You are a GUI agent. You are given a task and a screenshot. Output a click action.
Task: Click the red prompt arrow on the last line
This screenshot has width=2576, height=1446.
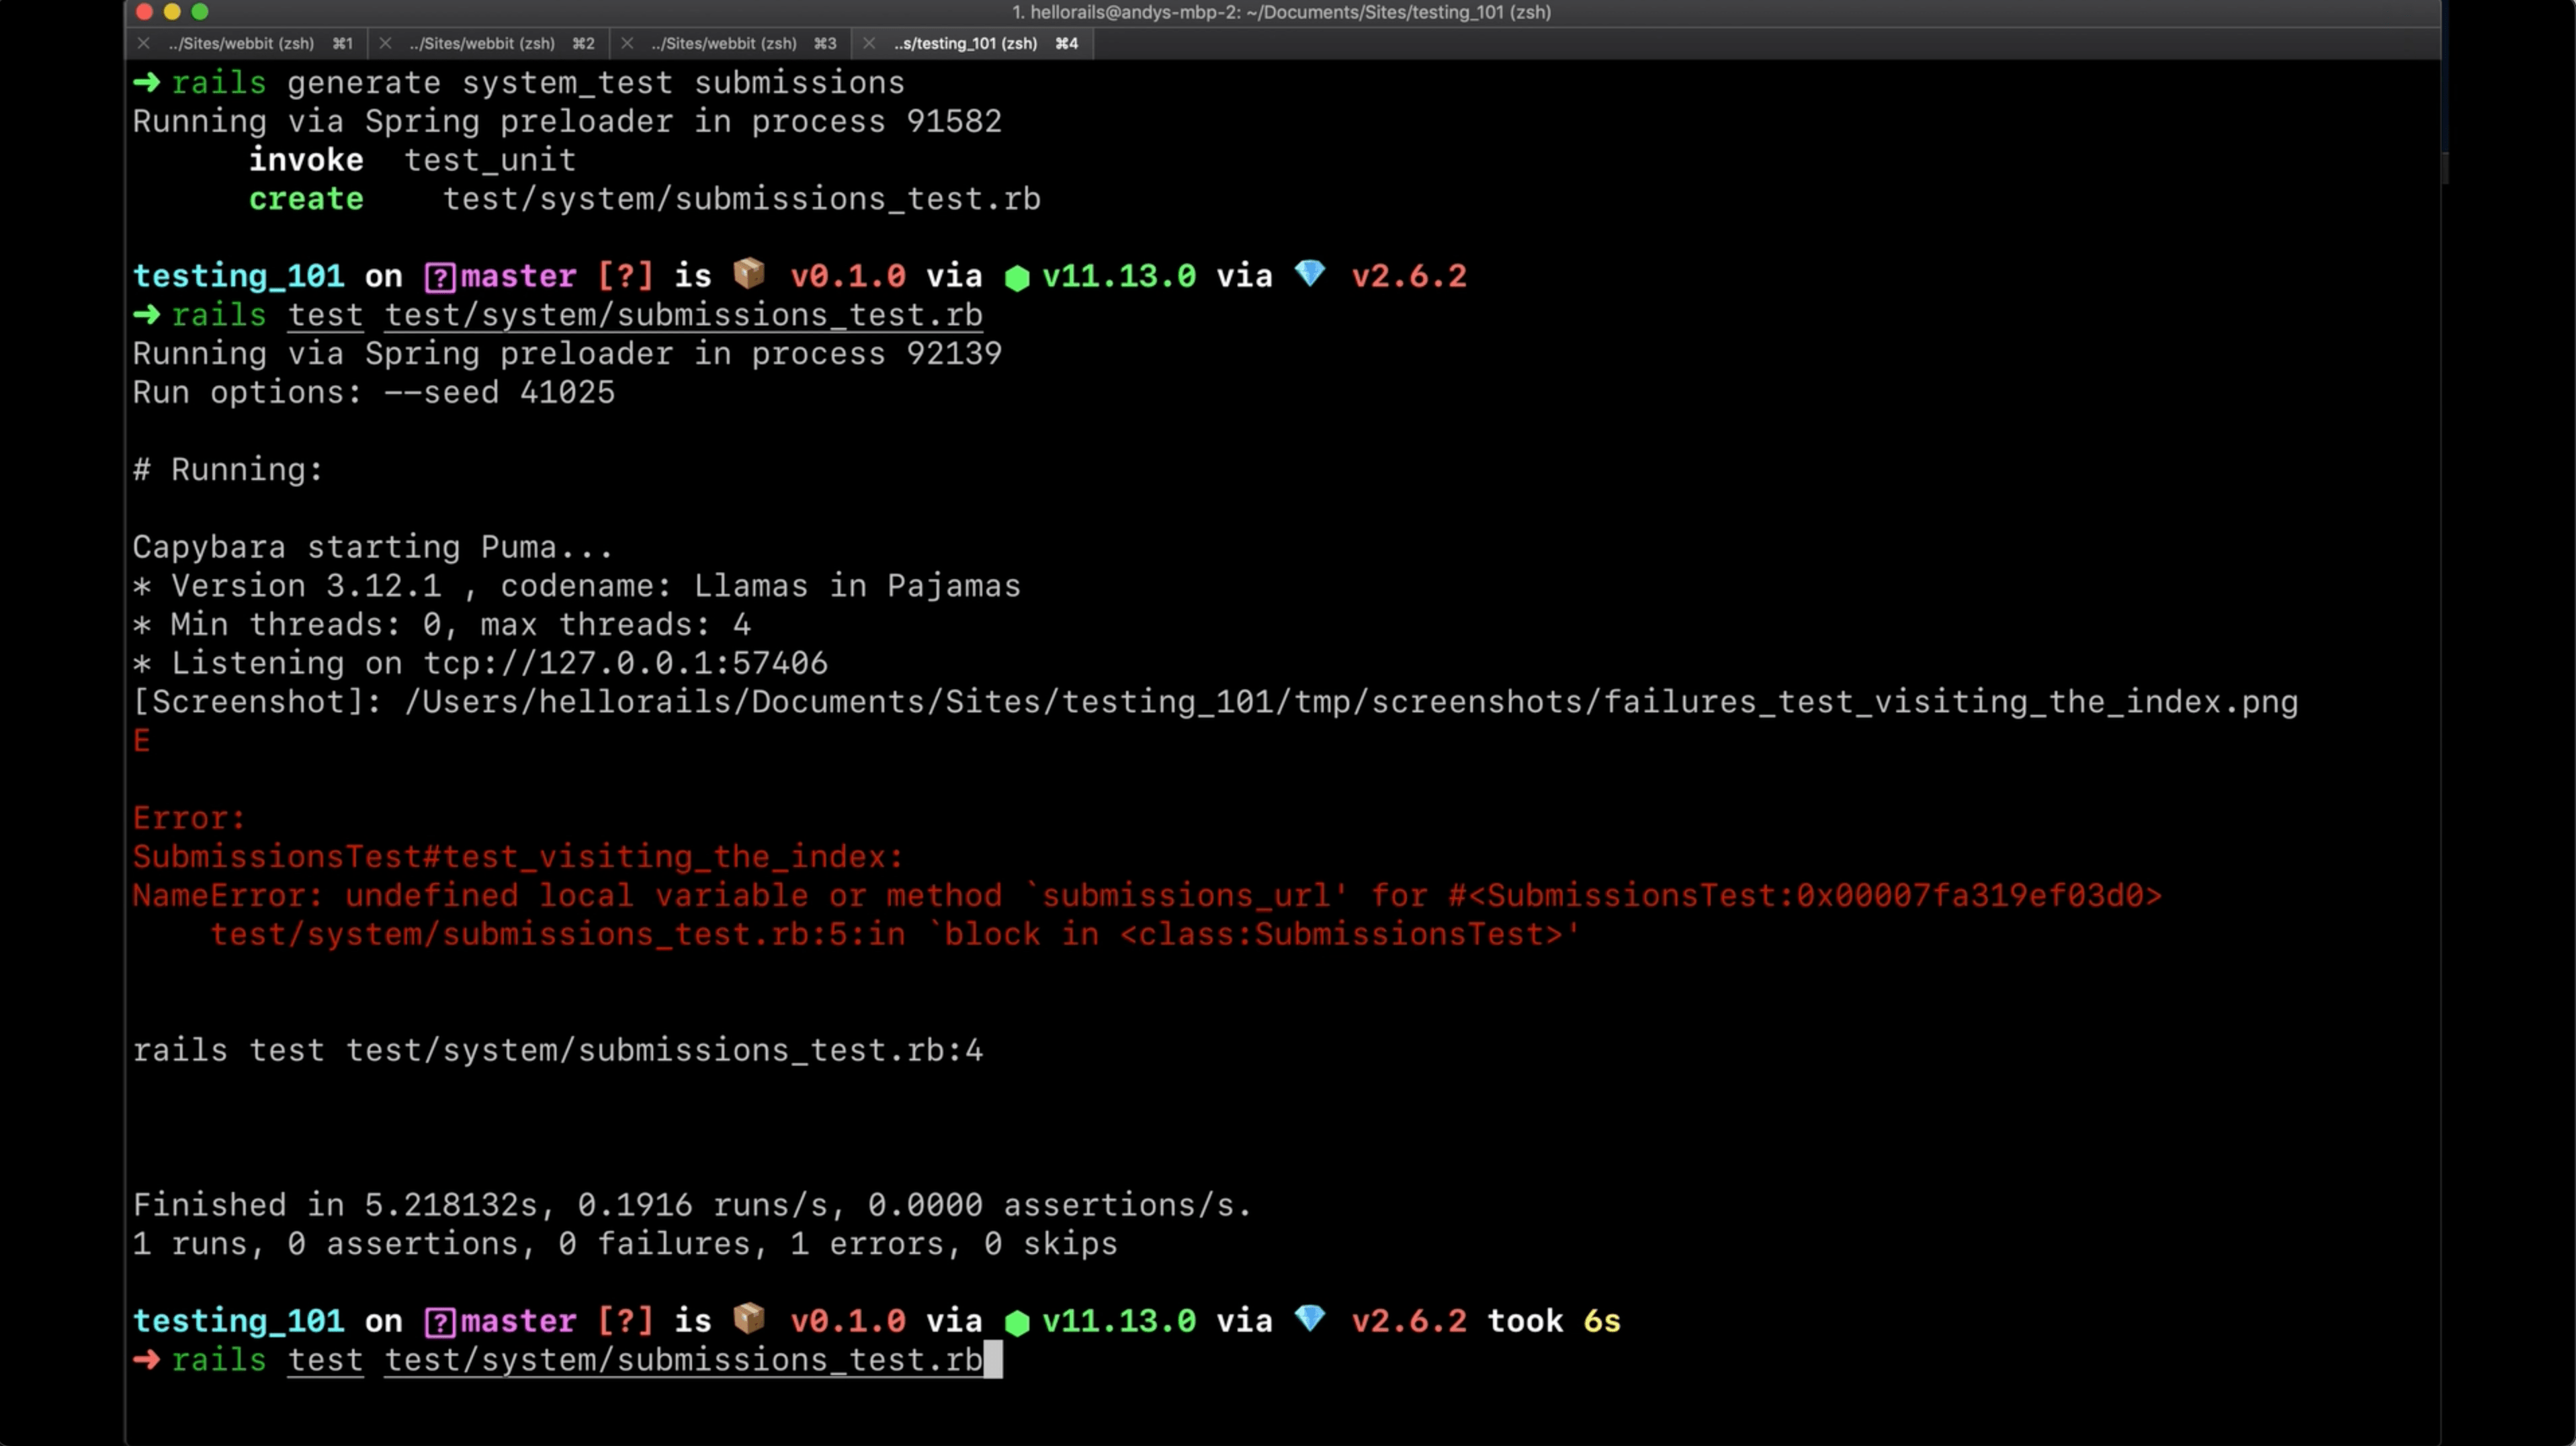click(x=147, y=1359)
